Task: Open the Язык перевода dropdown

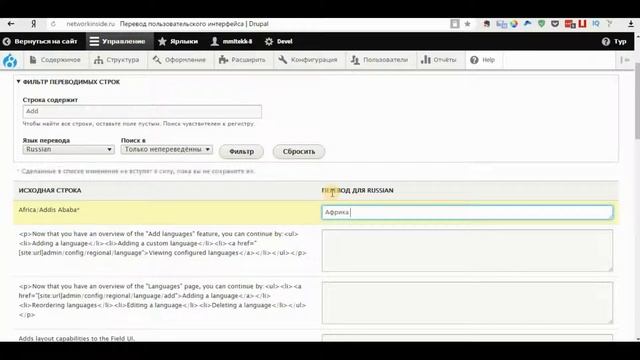Action: [68, 149]
